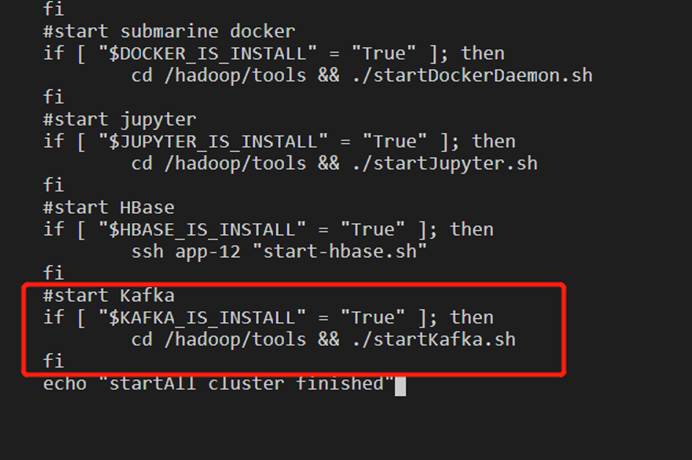Click the 'app-12' hostname in ssh line
This screenshot has height=460, width=692.
point(208,252)
